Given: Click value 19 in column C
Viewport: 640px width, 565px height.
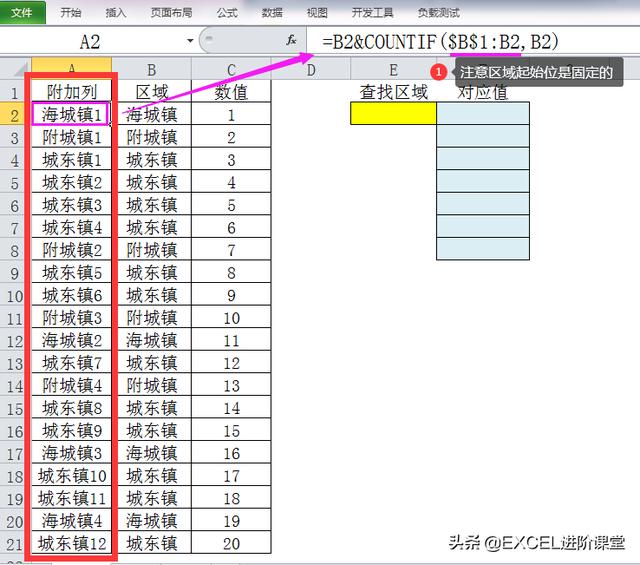Looking at the screenshot, I should [x=231, y=521].
